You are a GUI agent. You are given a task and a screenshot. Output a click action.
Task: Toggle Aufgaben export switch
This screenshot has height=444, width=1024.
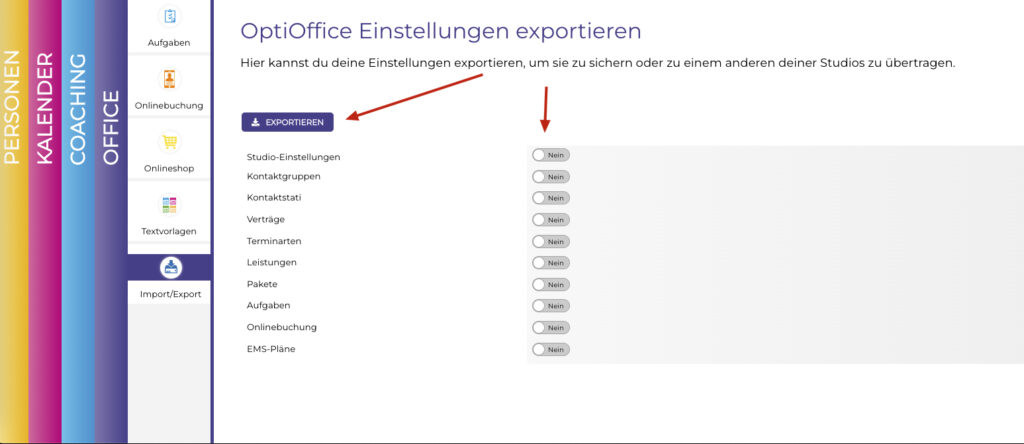tap(551, 306)
